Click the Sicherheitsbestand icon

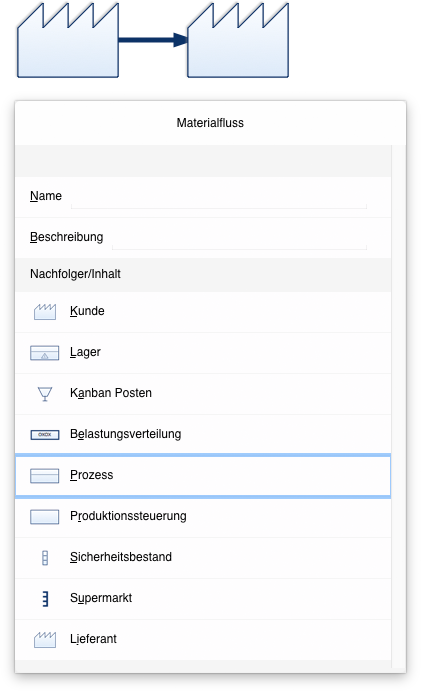pos(45,557)
